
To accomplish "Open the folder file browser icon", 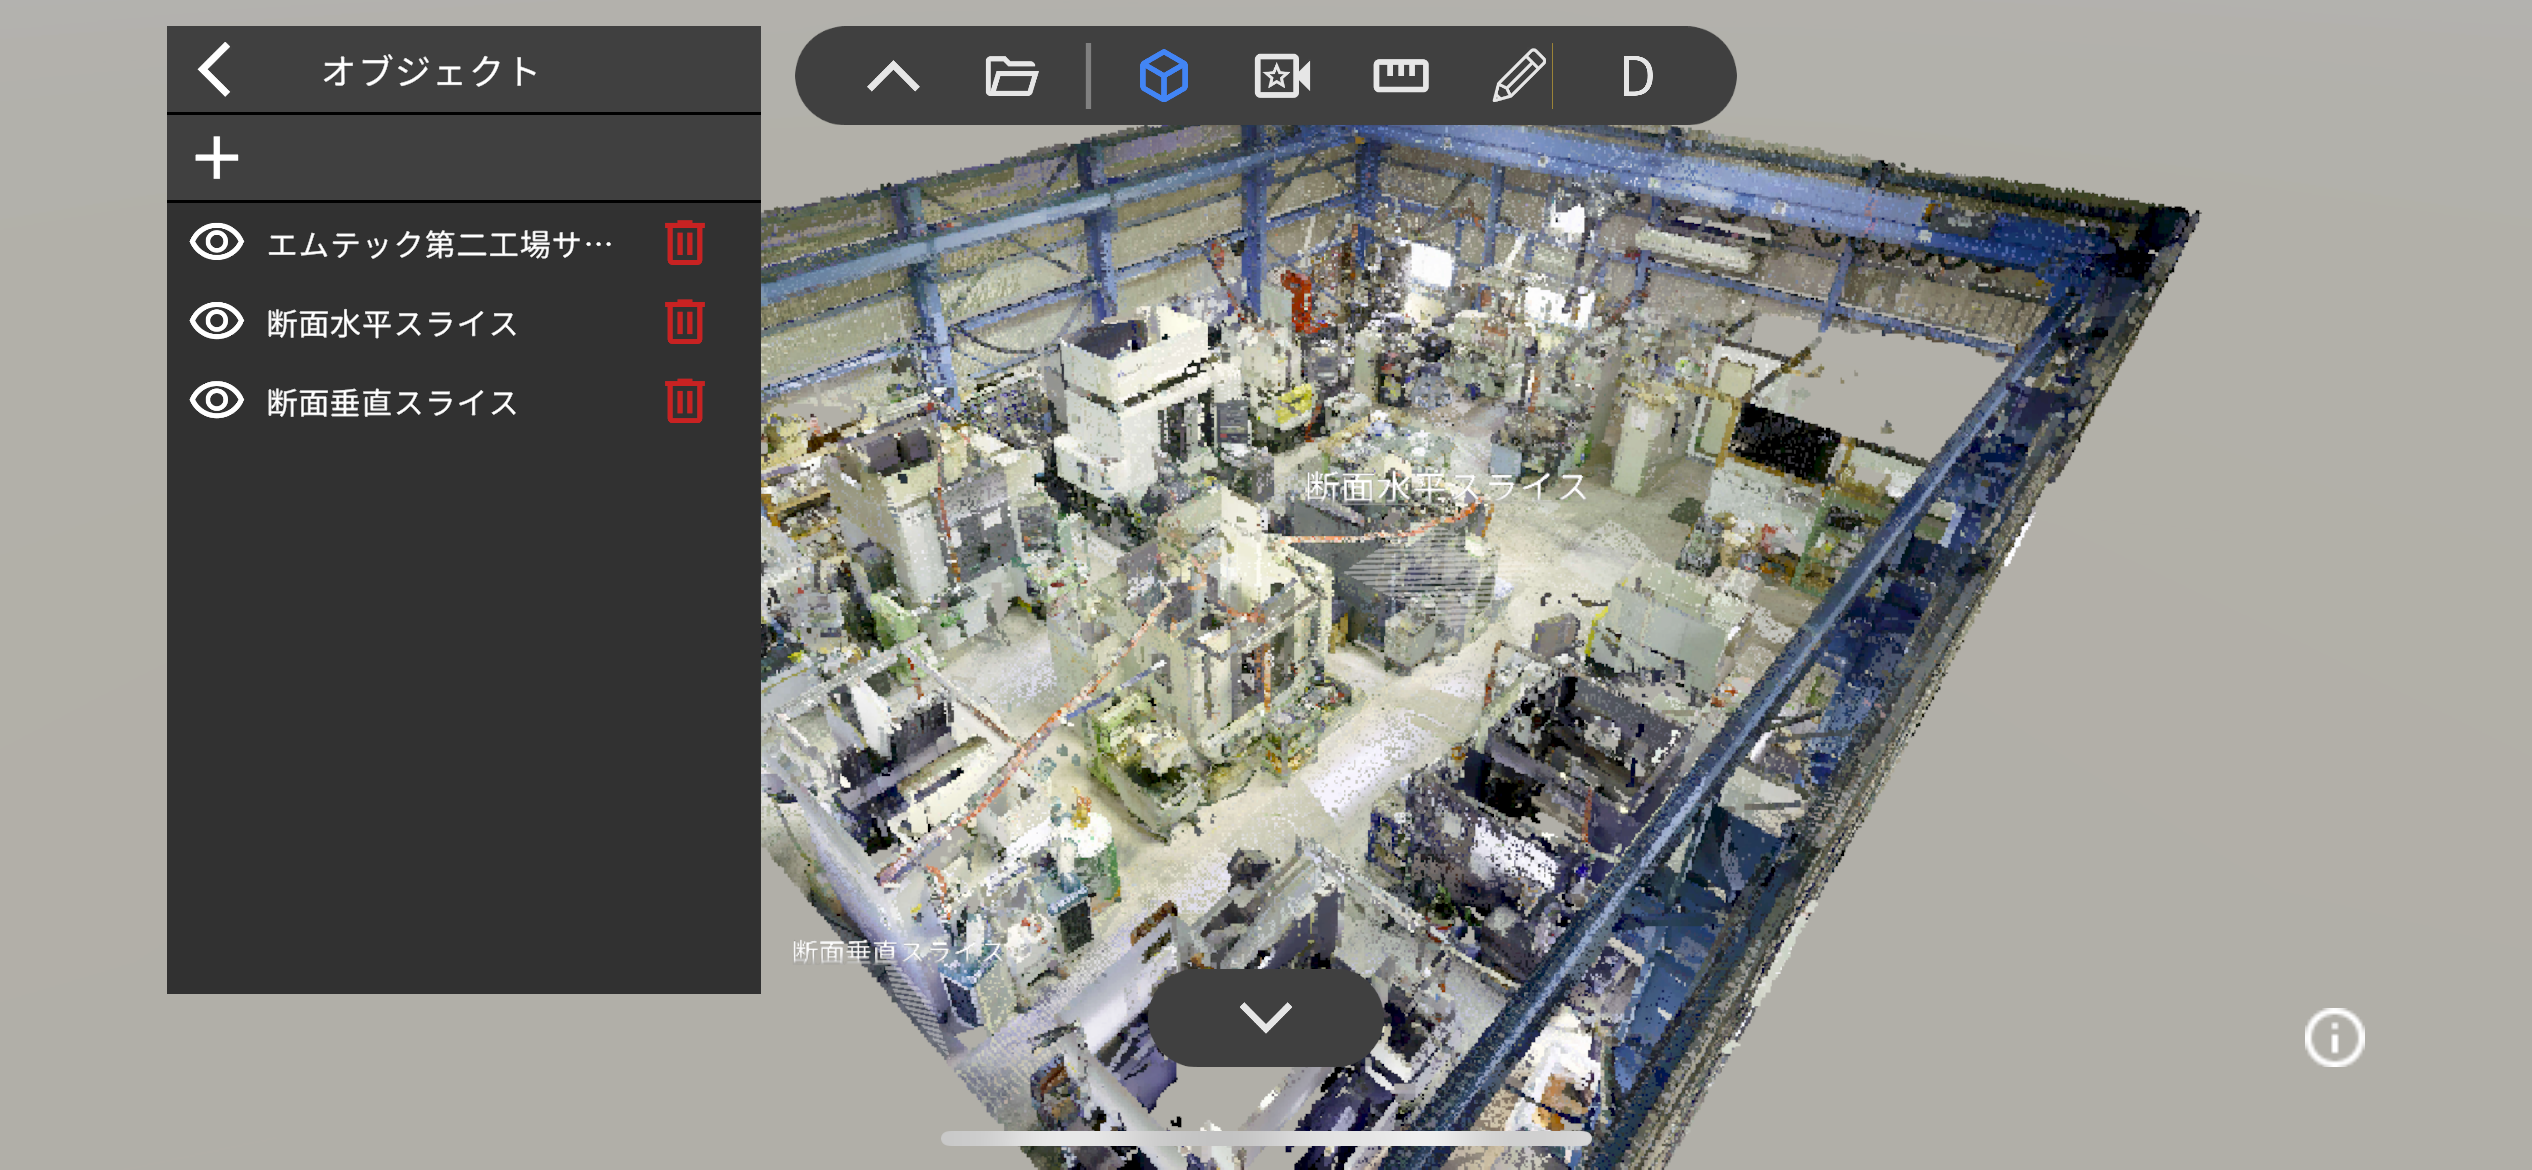I will click(1011, 76).
